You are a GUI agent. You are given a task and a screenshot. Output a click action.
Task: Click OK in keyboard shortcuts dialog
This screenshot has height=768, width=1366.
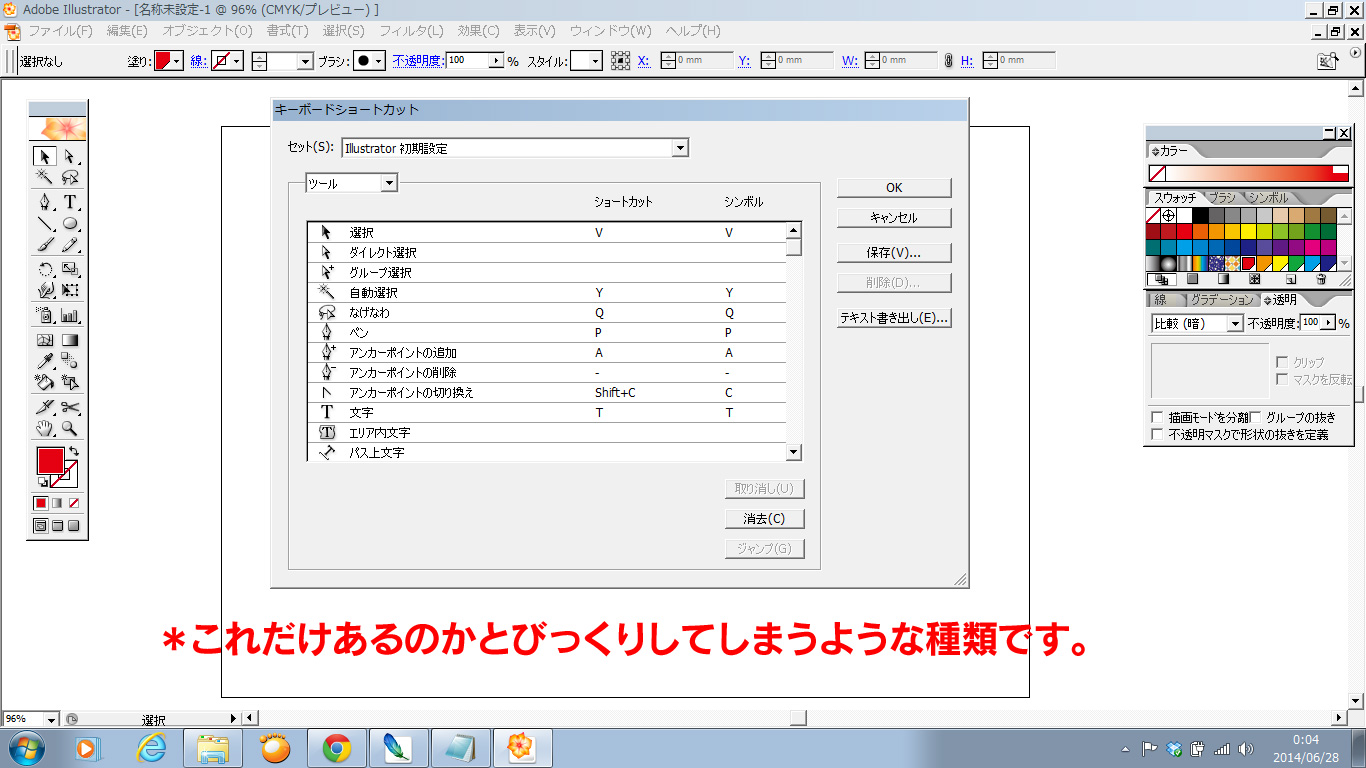coord(894,187)
